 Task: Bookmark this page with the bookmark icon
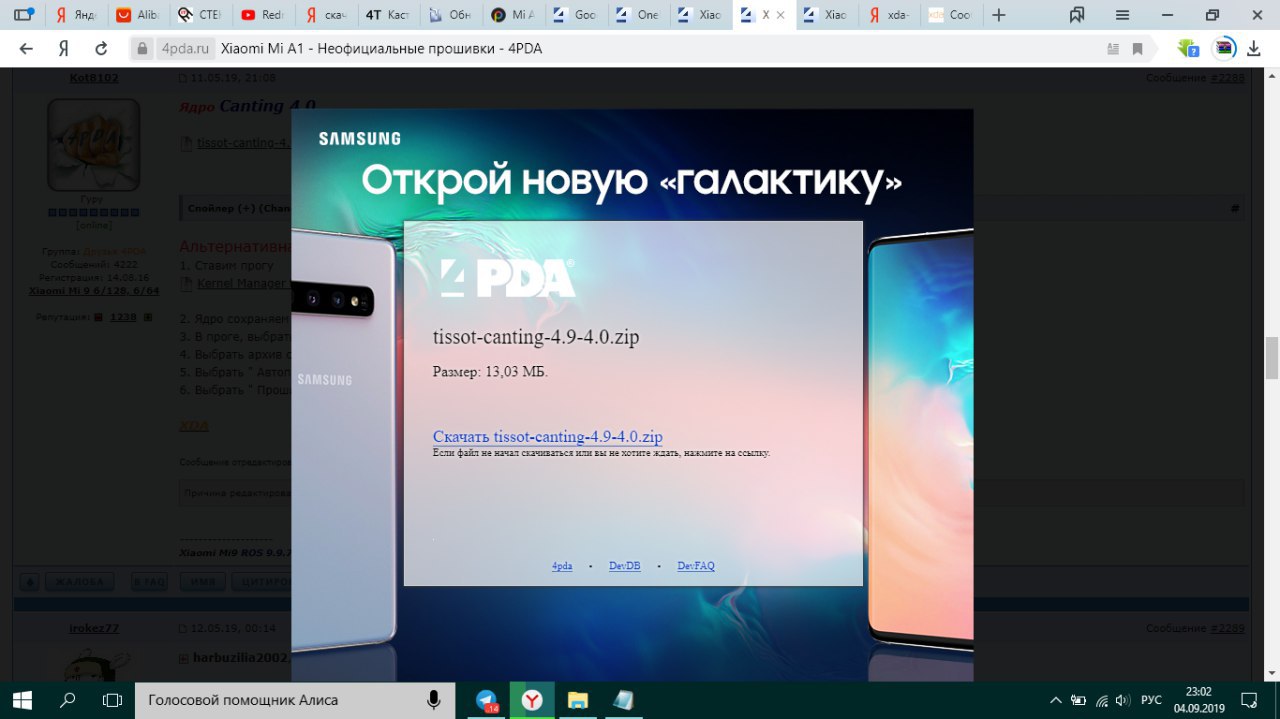tap(1138, 49)
